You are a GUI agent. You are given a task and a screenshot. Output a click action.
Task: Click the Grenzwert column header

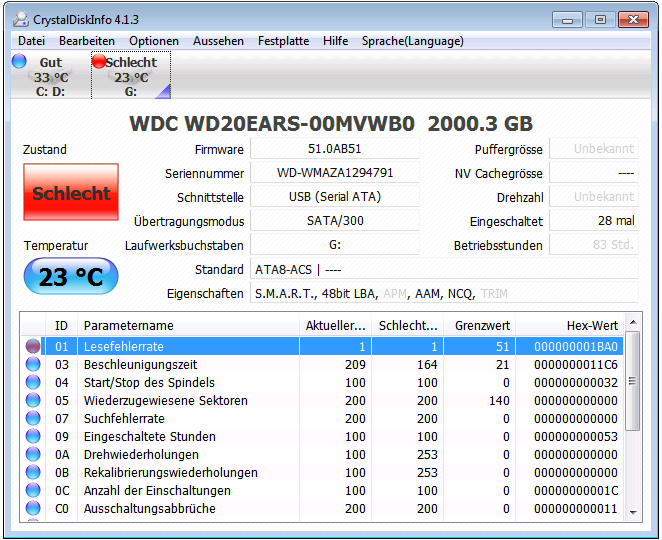[x=480, y=326]
